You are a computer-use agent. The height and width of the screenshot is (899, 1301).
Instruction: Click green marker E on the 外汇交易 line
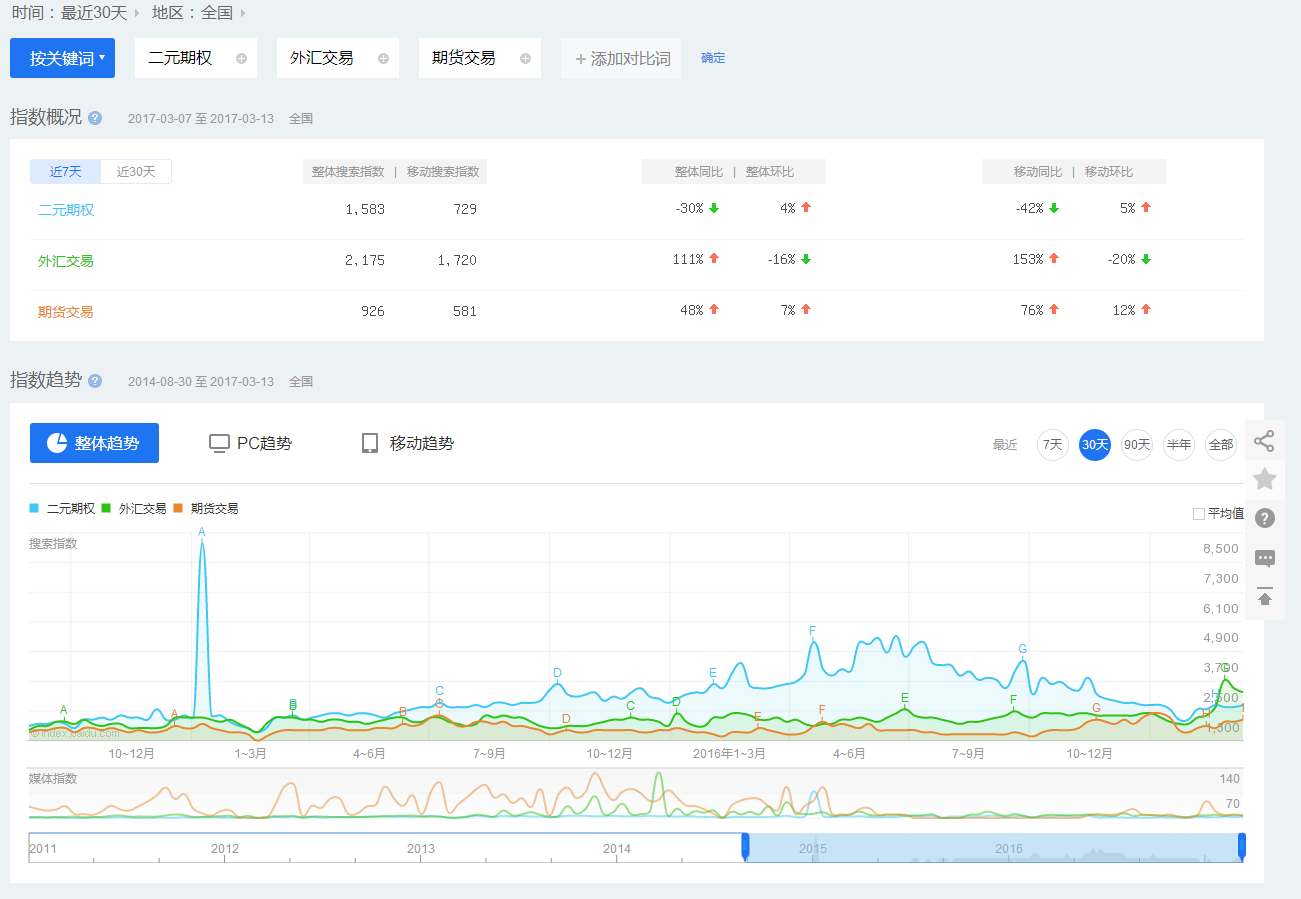[905, 698]
